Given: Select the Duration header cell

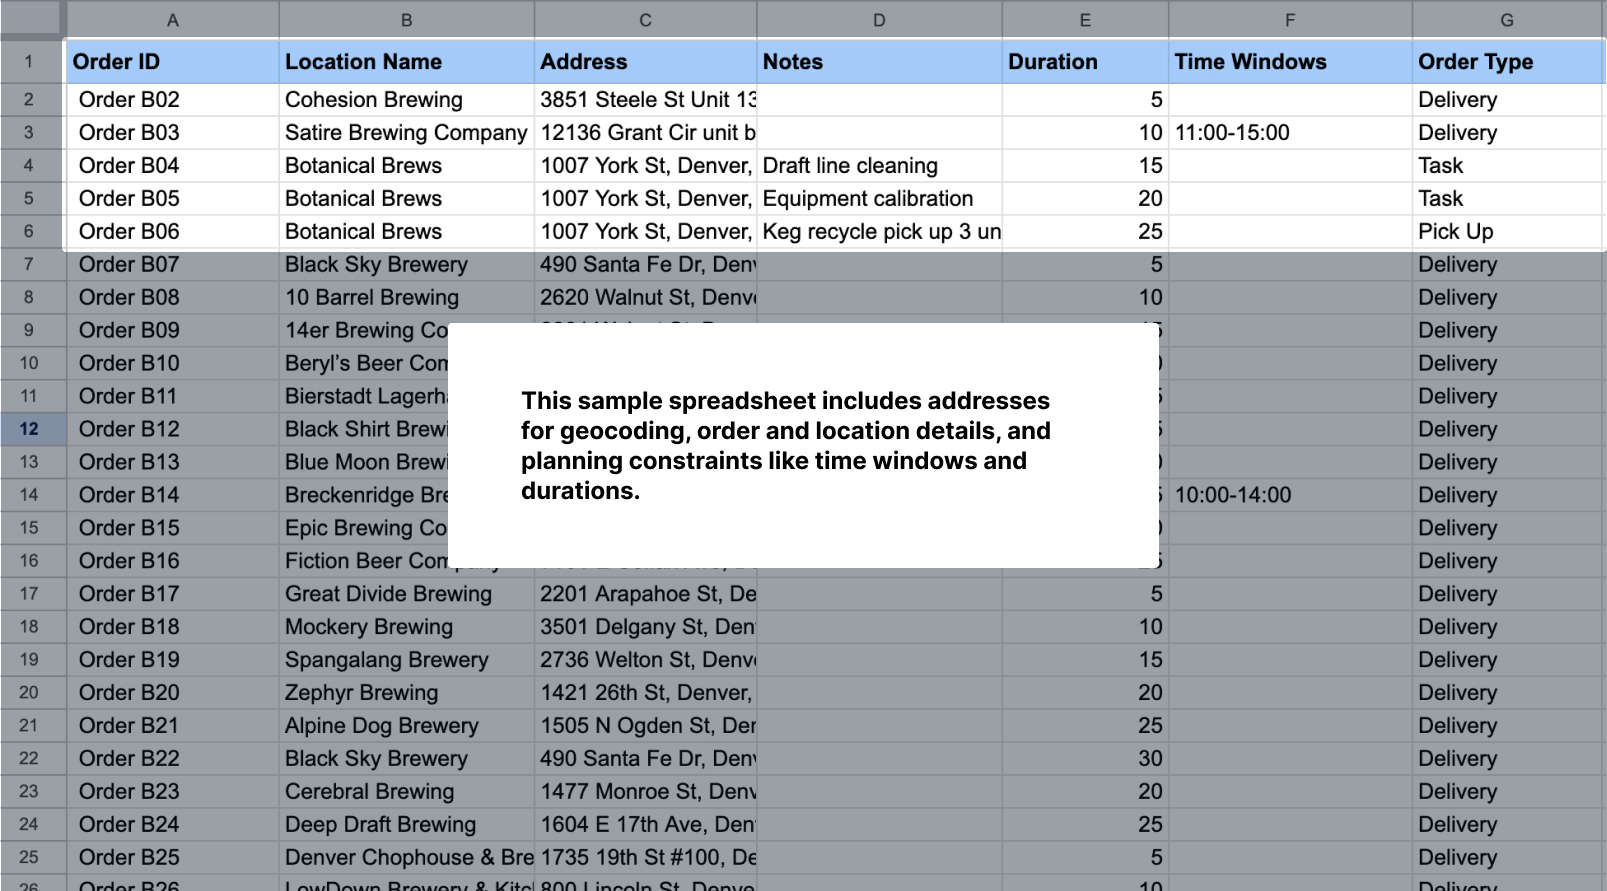Looking at the screenshot, I should click(1085, 62).
